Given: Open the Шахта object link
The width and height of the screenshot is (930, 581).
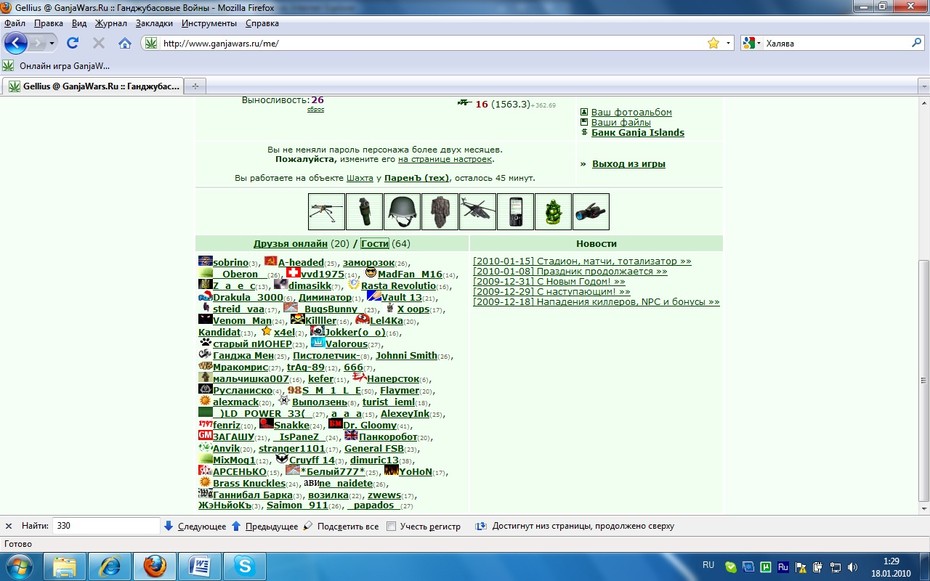Looking at the screenshot, I should tap(359, 178).
